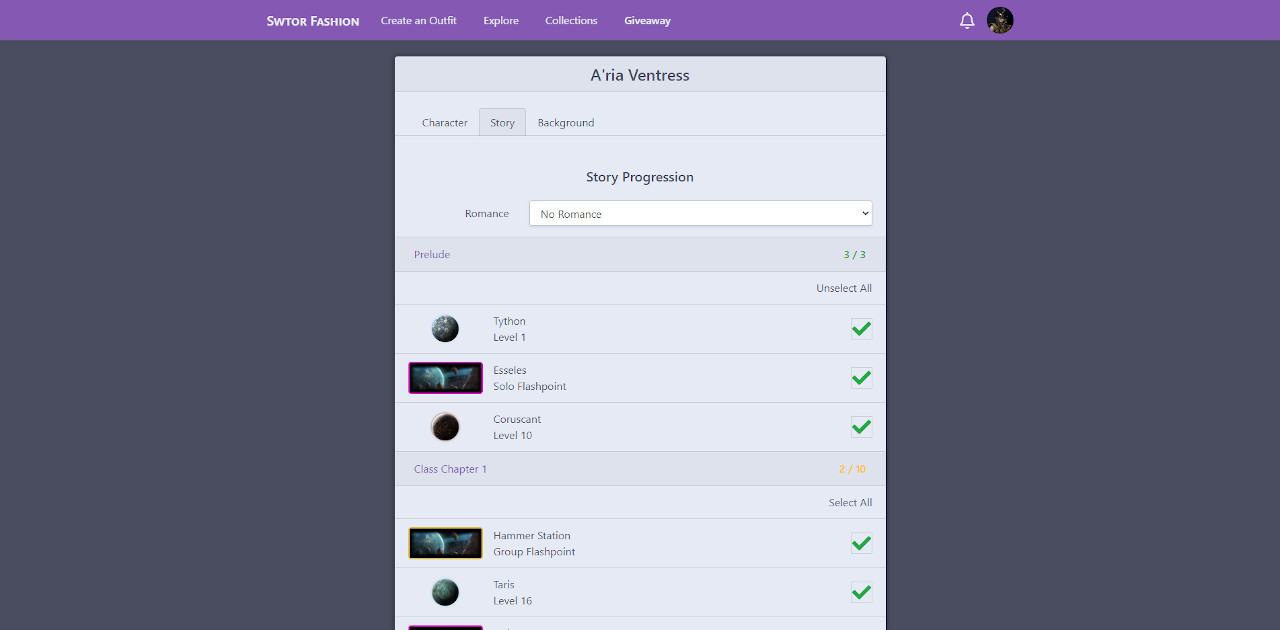This screenshot has width=1280, height=630.
Task: Click the Esseles flashpoint thumbnail
Action: [445, 378]
